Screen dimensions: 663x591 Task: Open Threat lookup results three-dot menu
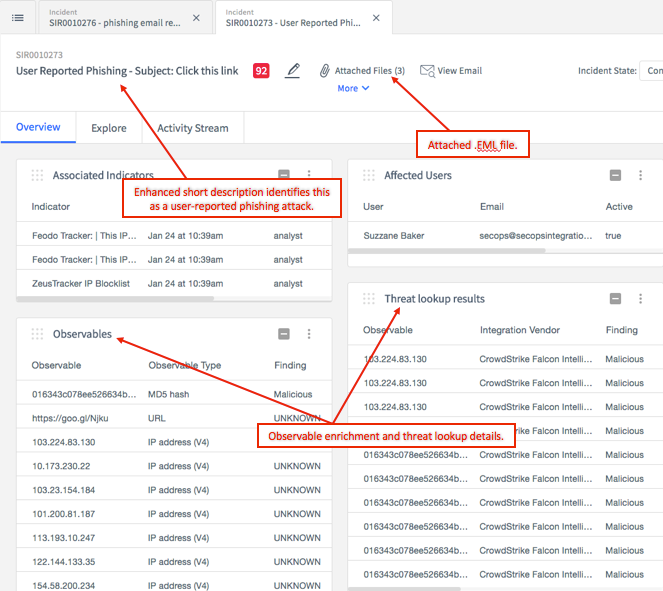[641, 299]
